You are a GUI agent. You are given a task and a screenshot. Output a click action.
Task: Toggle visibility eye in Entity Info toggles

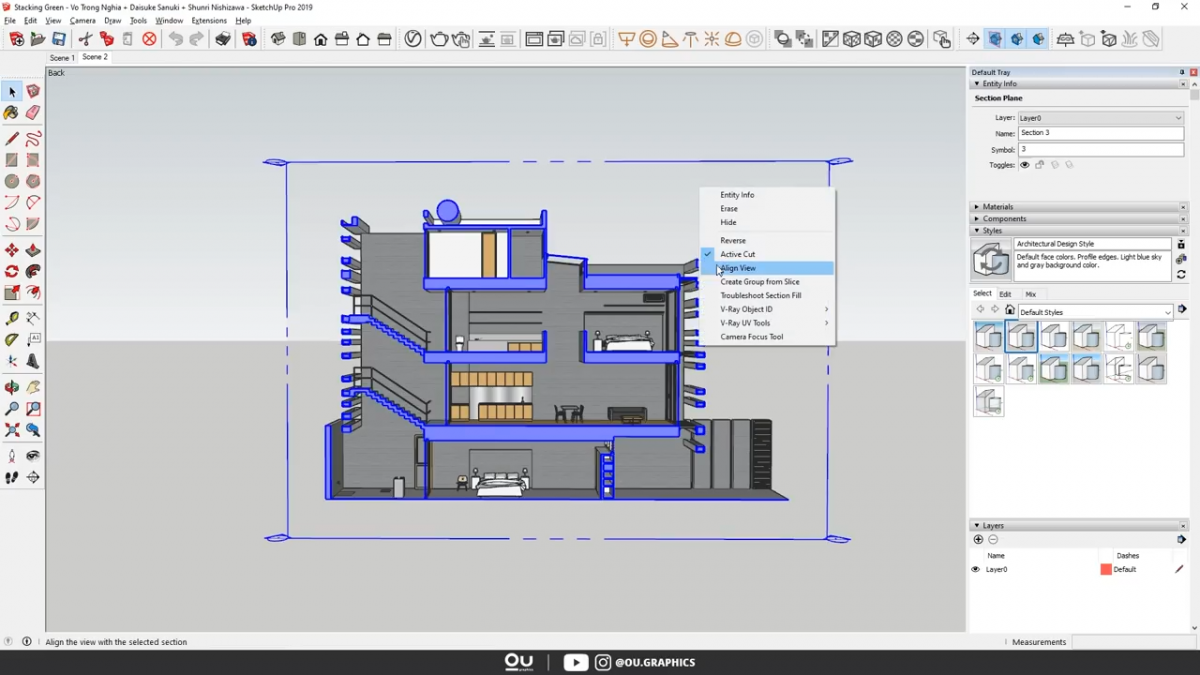[1024, 165]
